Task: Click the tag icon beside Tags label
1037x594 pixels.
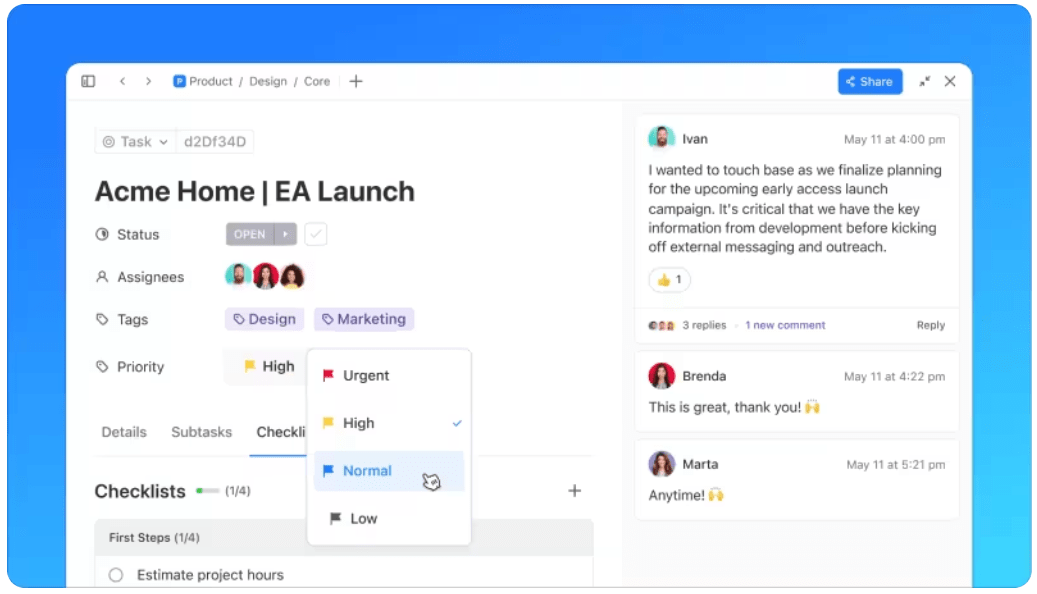Action: click(x=102, y=319)
